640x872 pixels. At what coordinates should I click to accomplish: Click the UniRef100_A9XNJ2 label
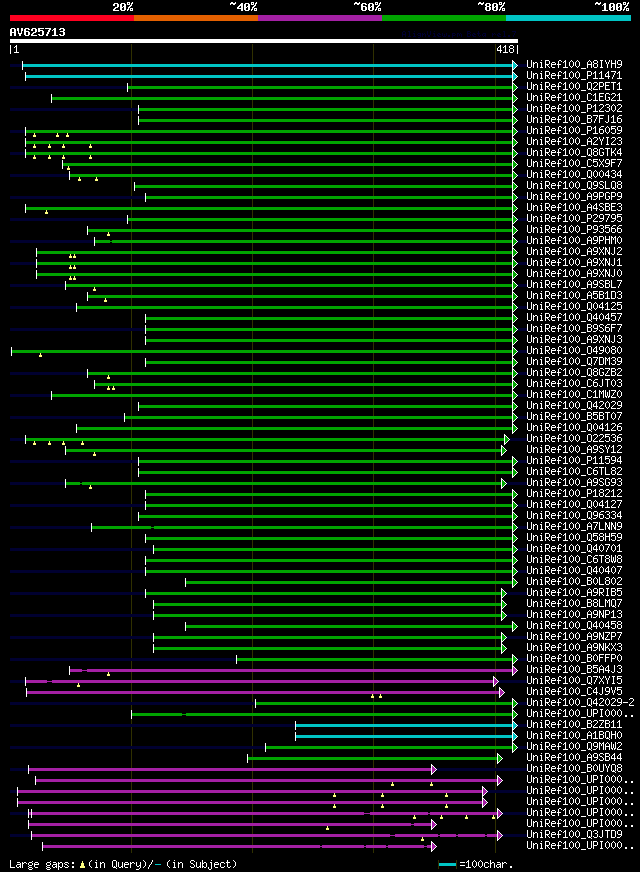pos(574,251)
